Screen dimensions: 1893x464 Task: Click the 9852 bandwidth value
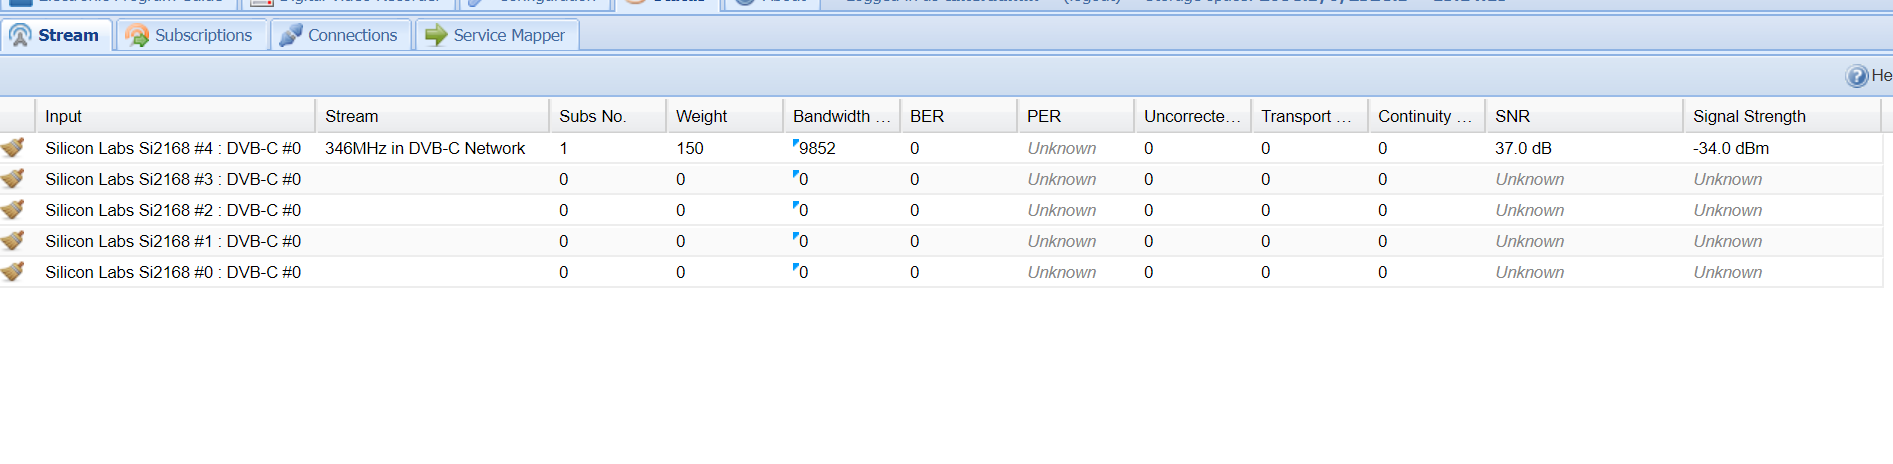pyautogui.click(x=817, y=148)
